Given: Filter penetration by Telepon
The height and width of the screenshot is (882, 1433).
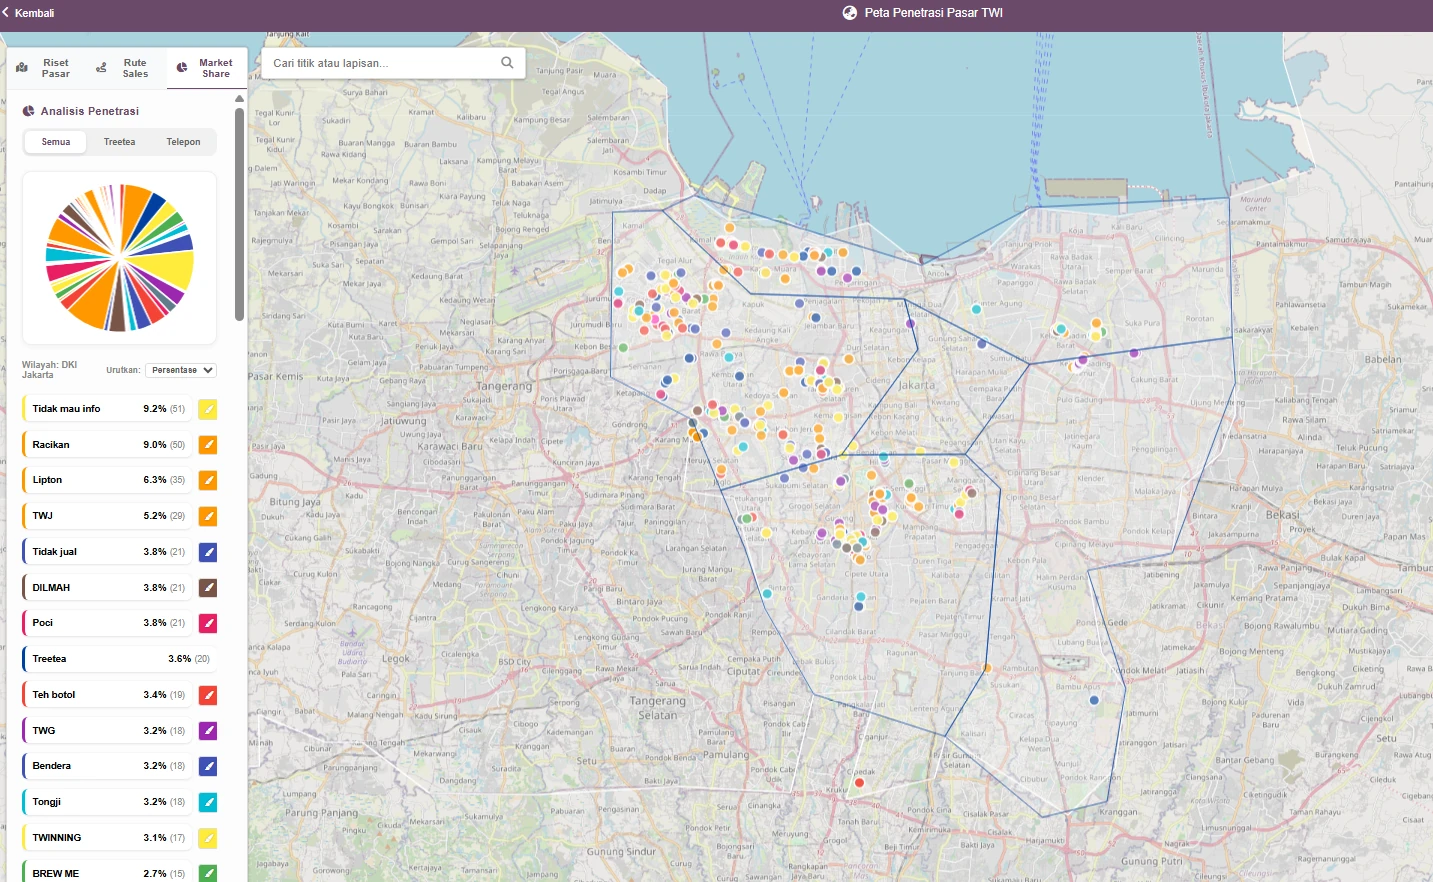Looking at the screenshot, I should tap(183, 142).
